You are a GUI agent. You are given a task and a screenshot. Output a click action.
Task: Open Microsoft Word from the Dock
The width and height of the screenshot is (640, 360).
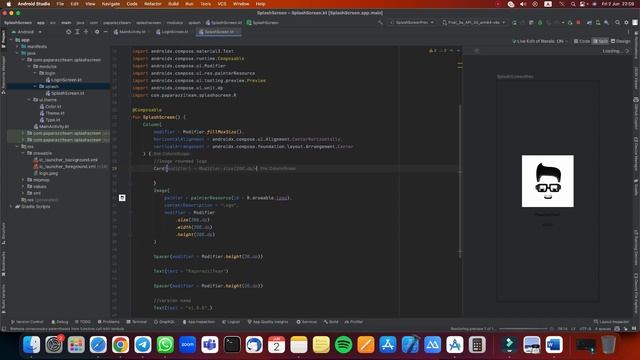pyautogui.click(x=554, y=345)
